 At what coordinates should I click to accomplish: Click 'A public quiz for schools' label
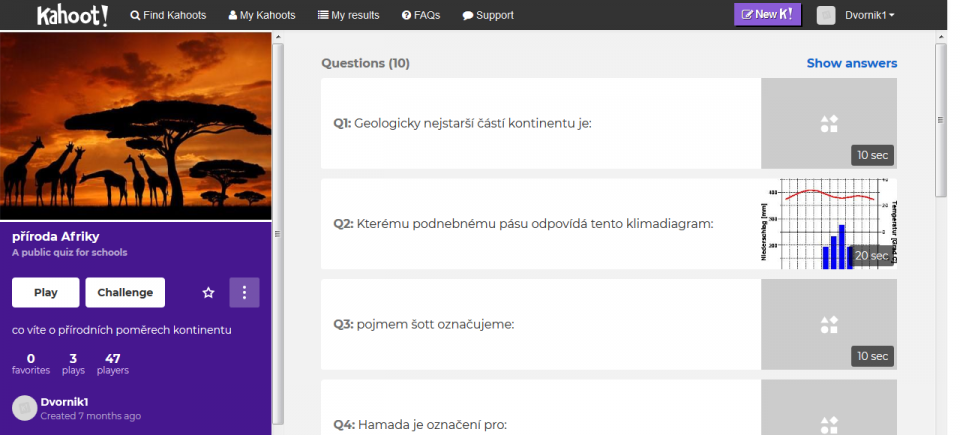(x=70, y=252)
